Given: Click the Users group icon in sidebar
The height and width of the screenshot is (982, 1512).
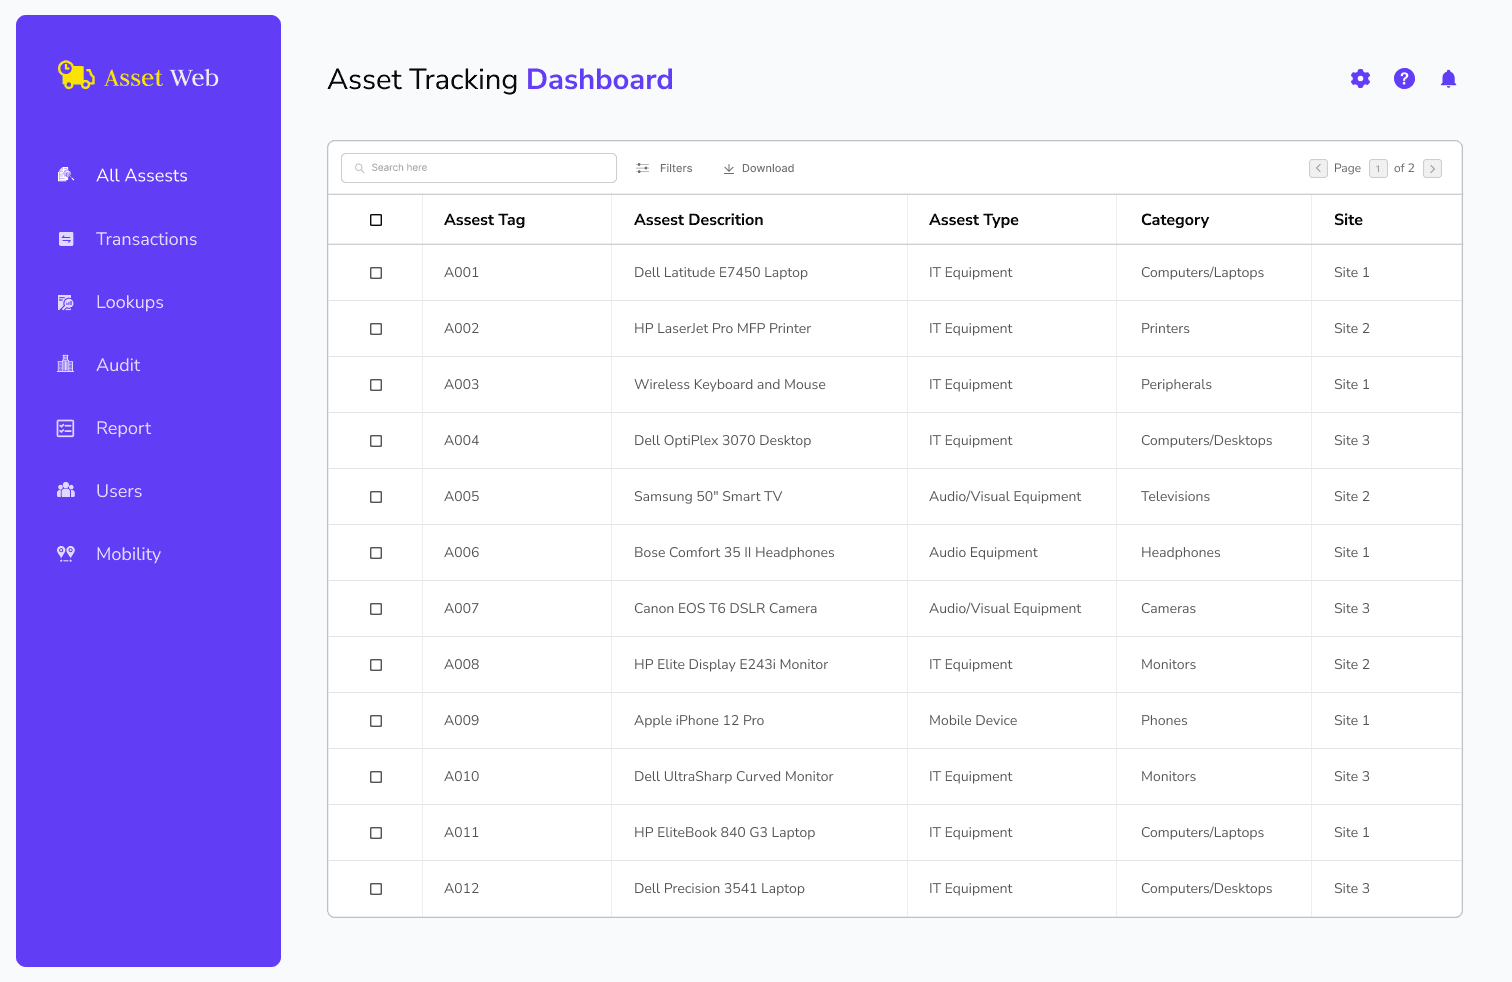Looking at the screenshot, I should 66,491.
